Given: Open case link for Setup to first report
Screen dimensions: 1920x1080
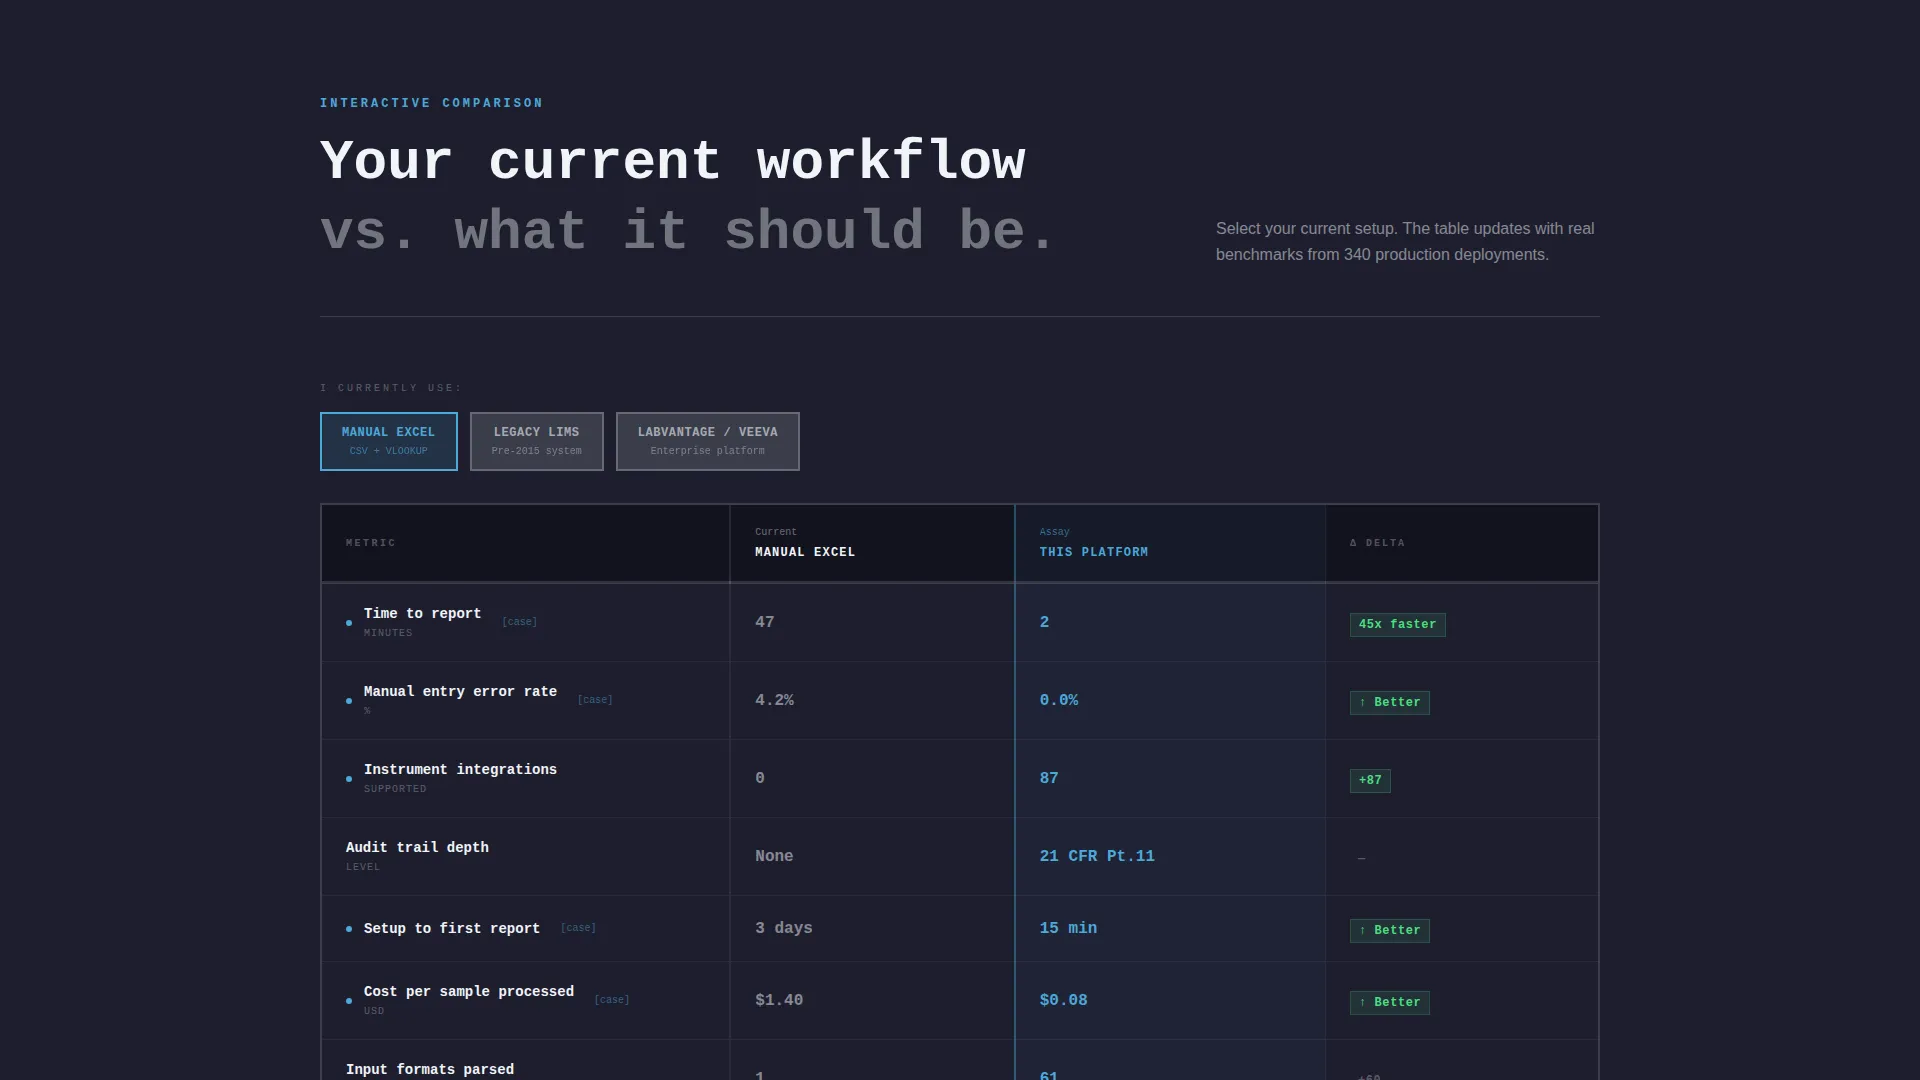Looking at the screenshot, I should [578, 928].
